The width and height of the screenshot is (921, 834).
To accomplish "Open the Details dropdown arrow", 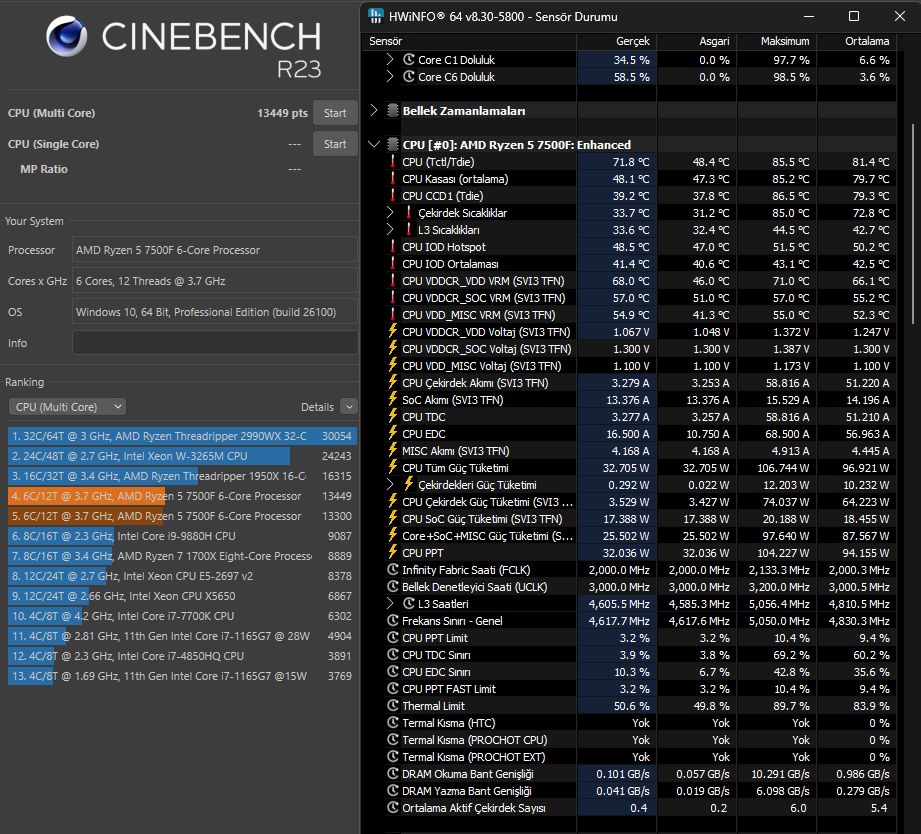I will click(x=349, y=407).
